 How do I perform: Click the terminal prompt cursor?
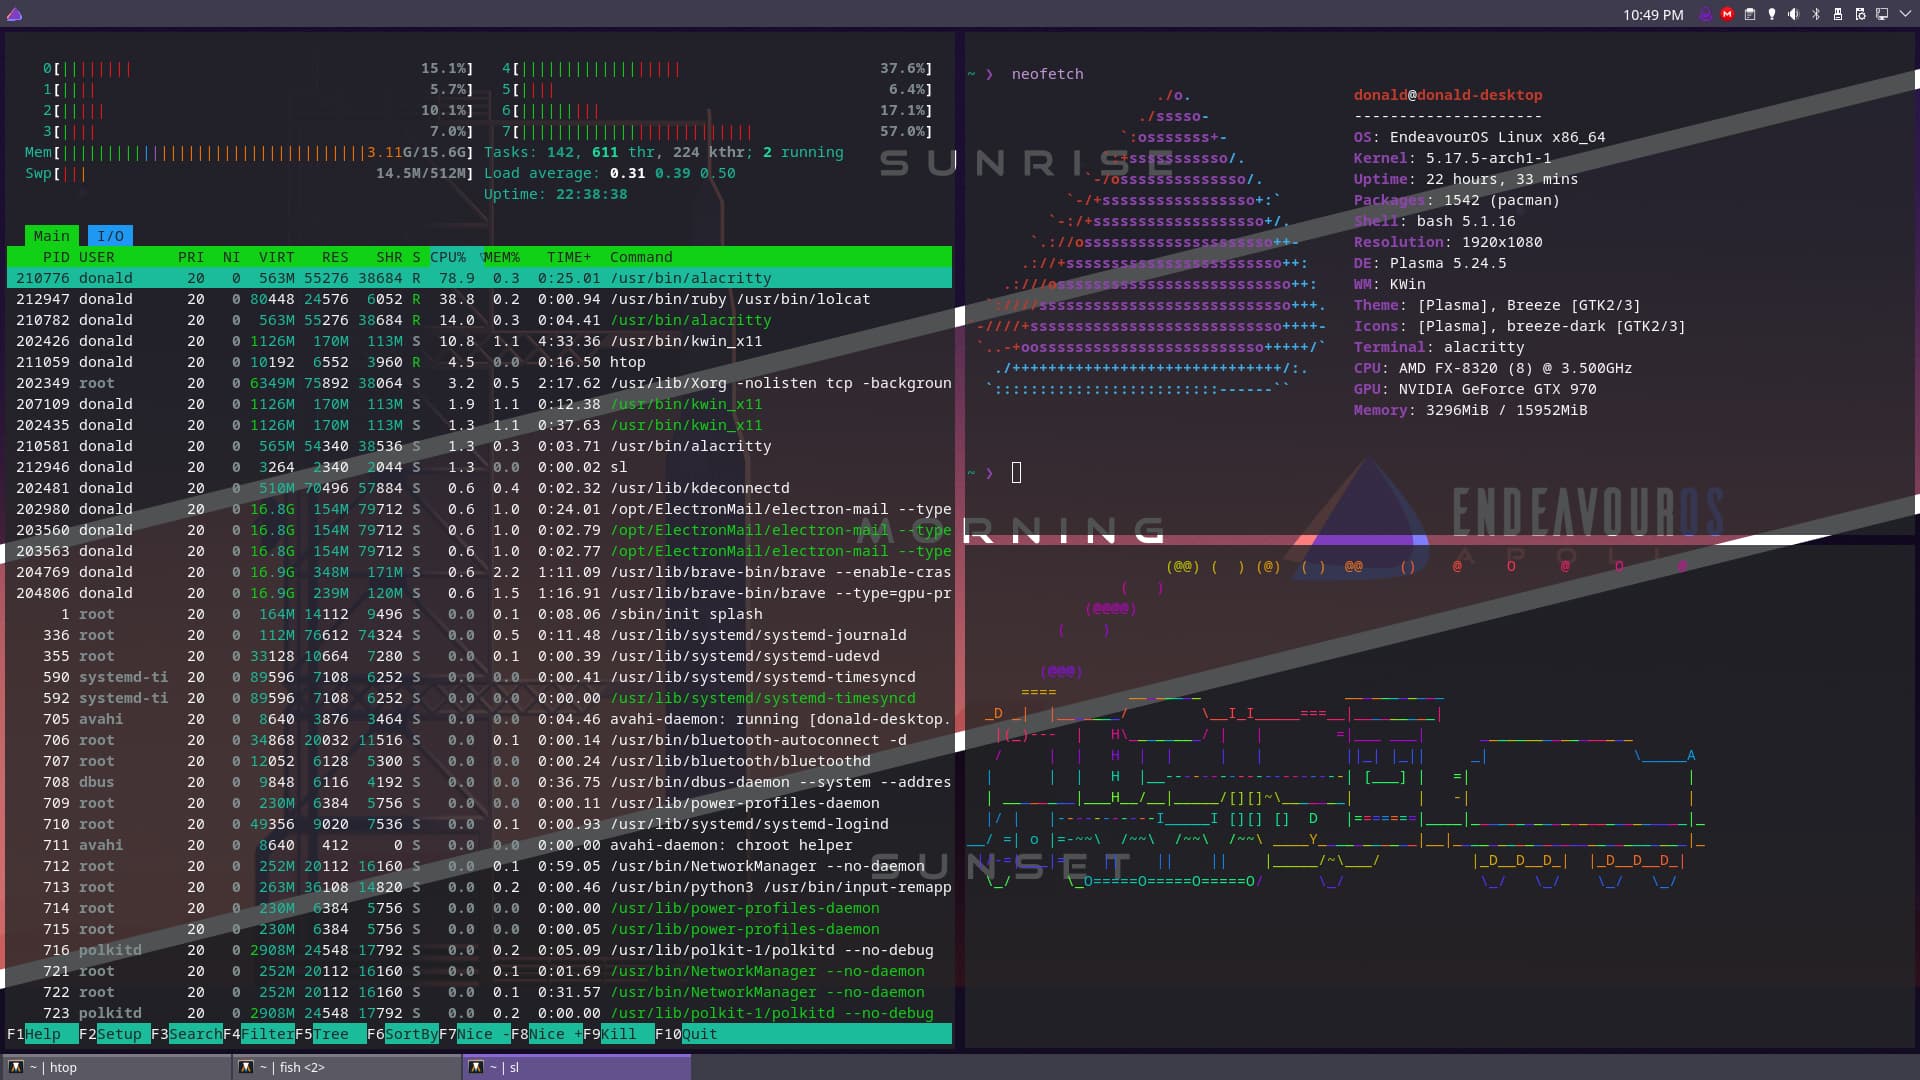click(x=1016, y=473)
